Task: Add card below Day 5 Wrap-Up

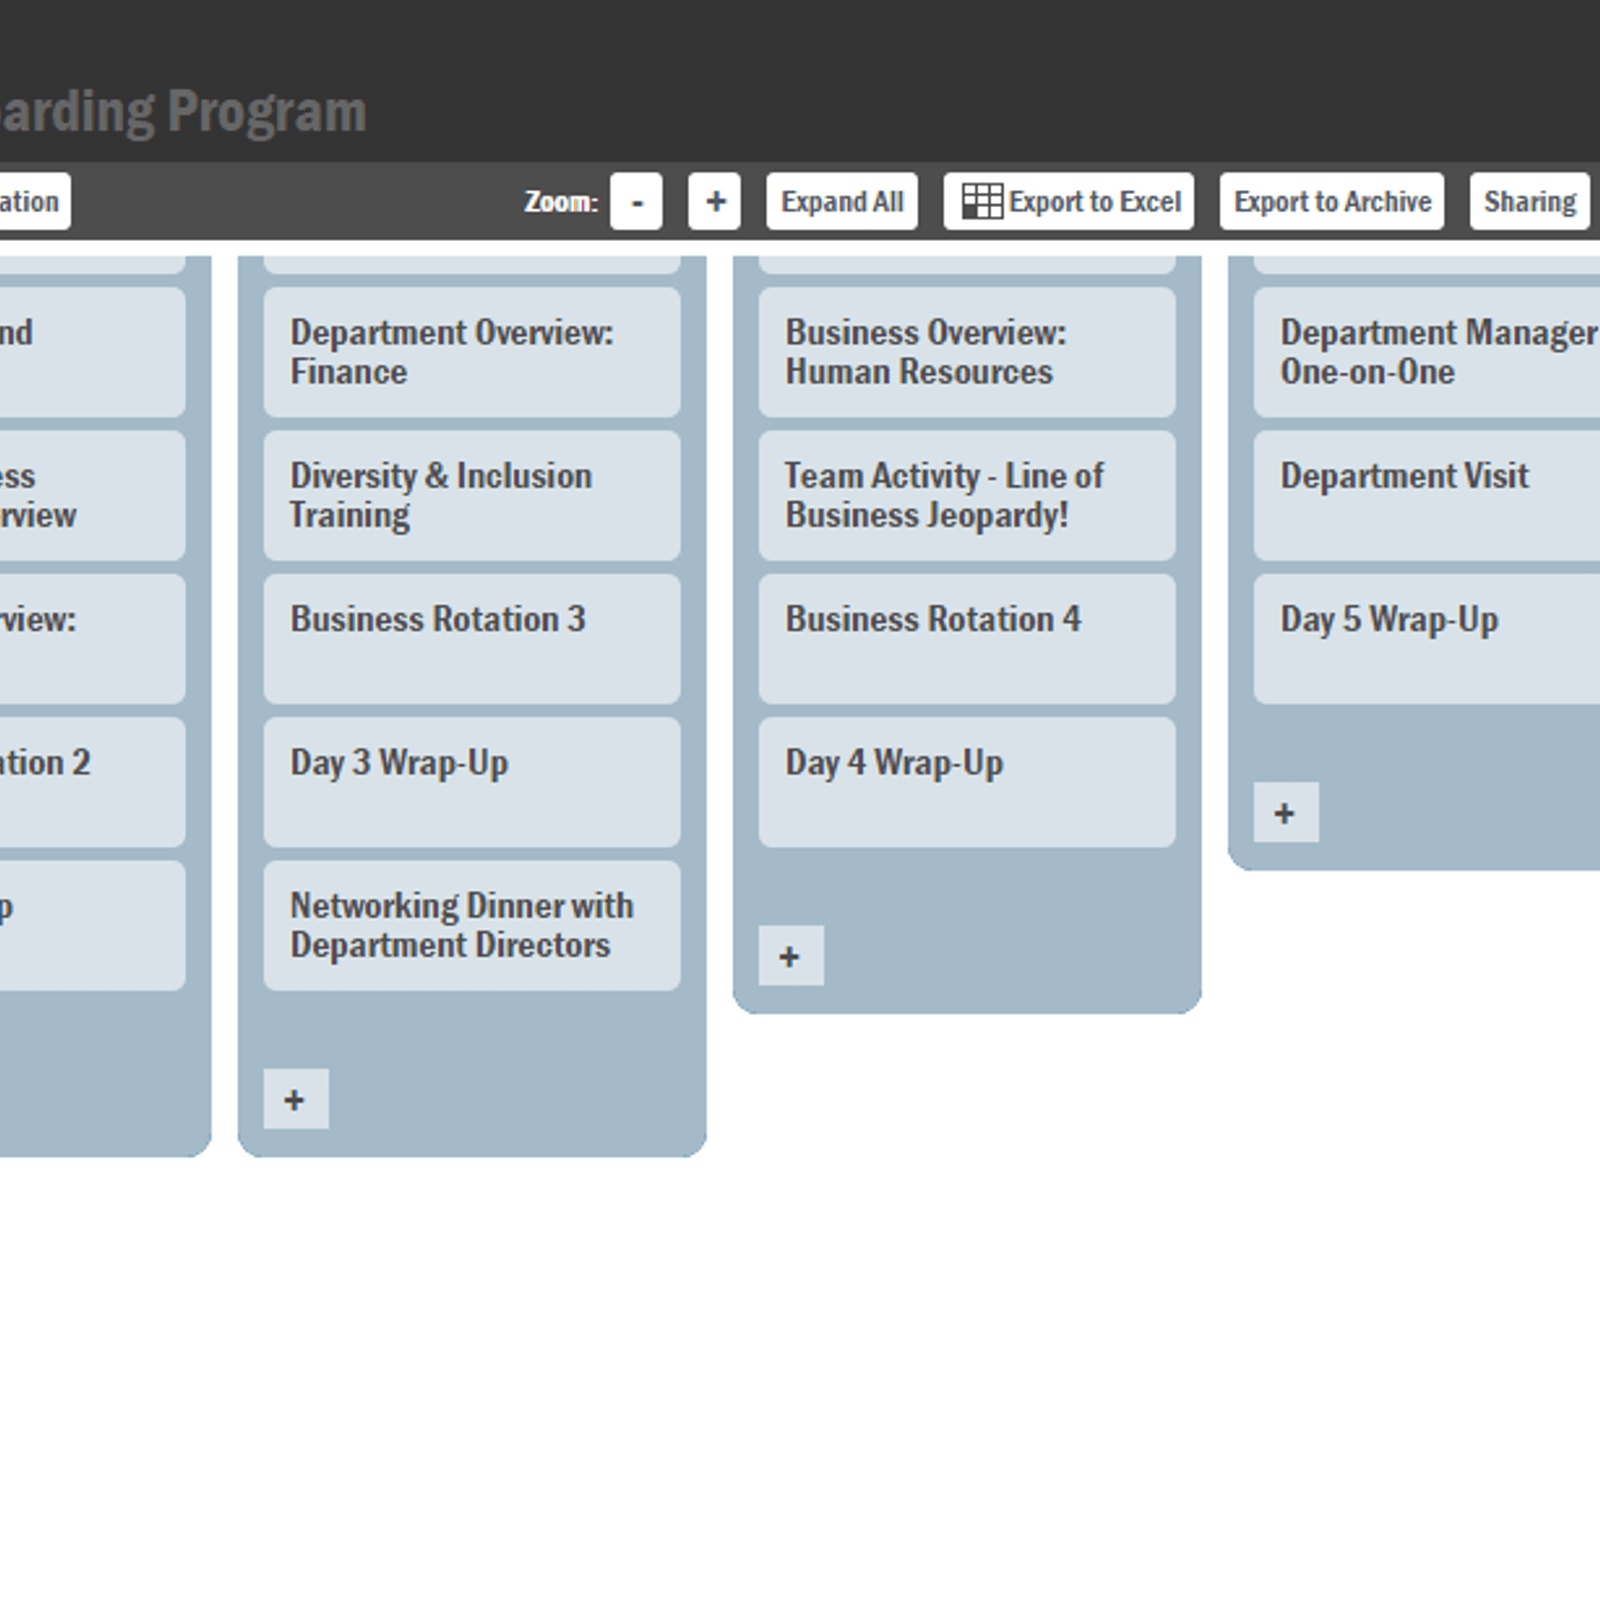Action: pos(1285,812)
